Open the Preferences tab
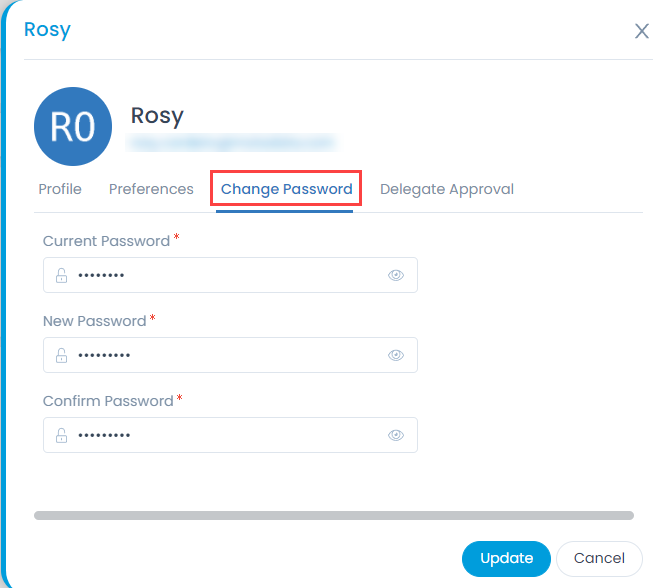Screen dimensions: 663x588 151,189
